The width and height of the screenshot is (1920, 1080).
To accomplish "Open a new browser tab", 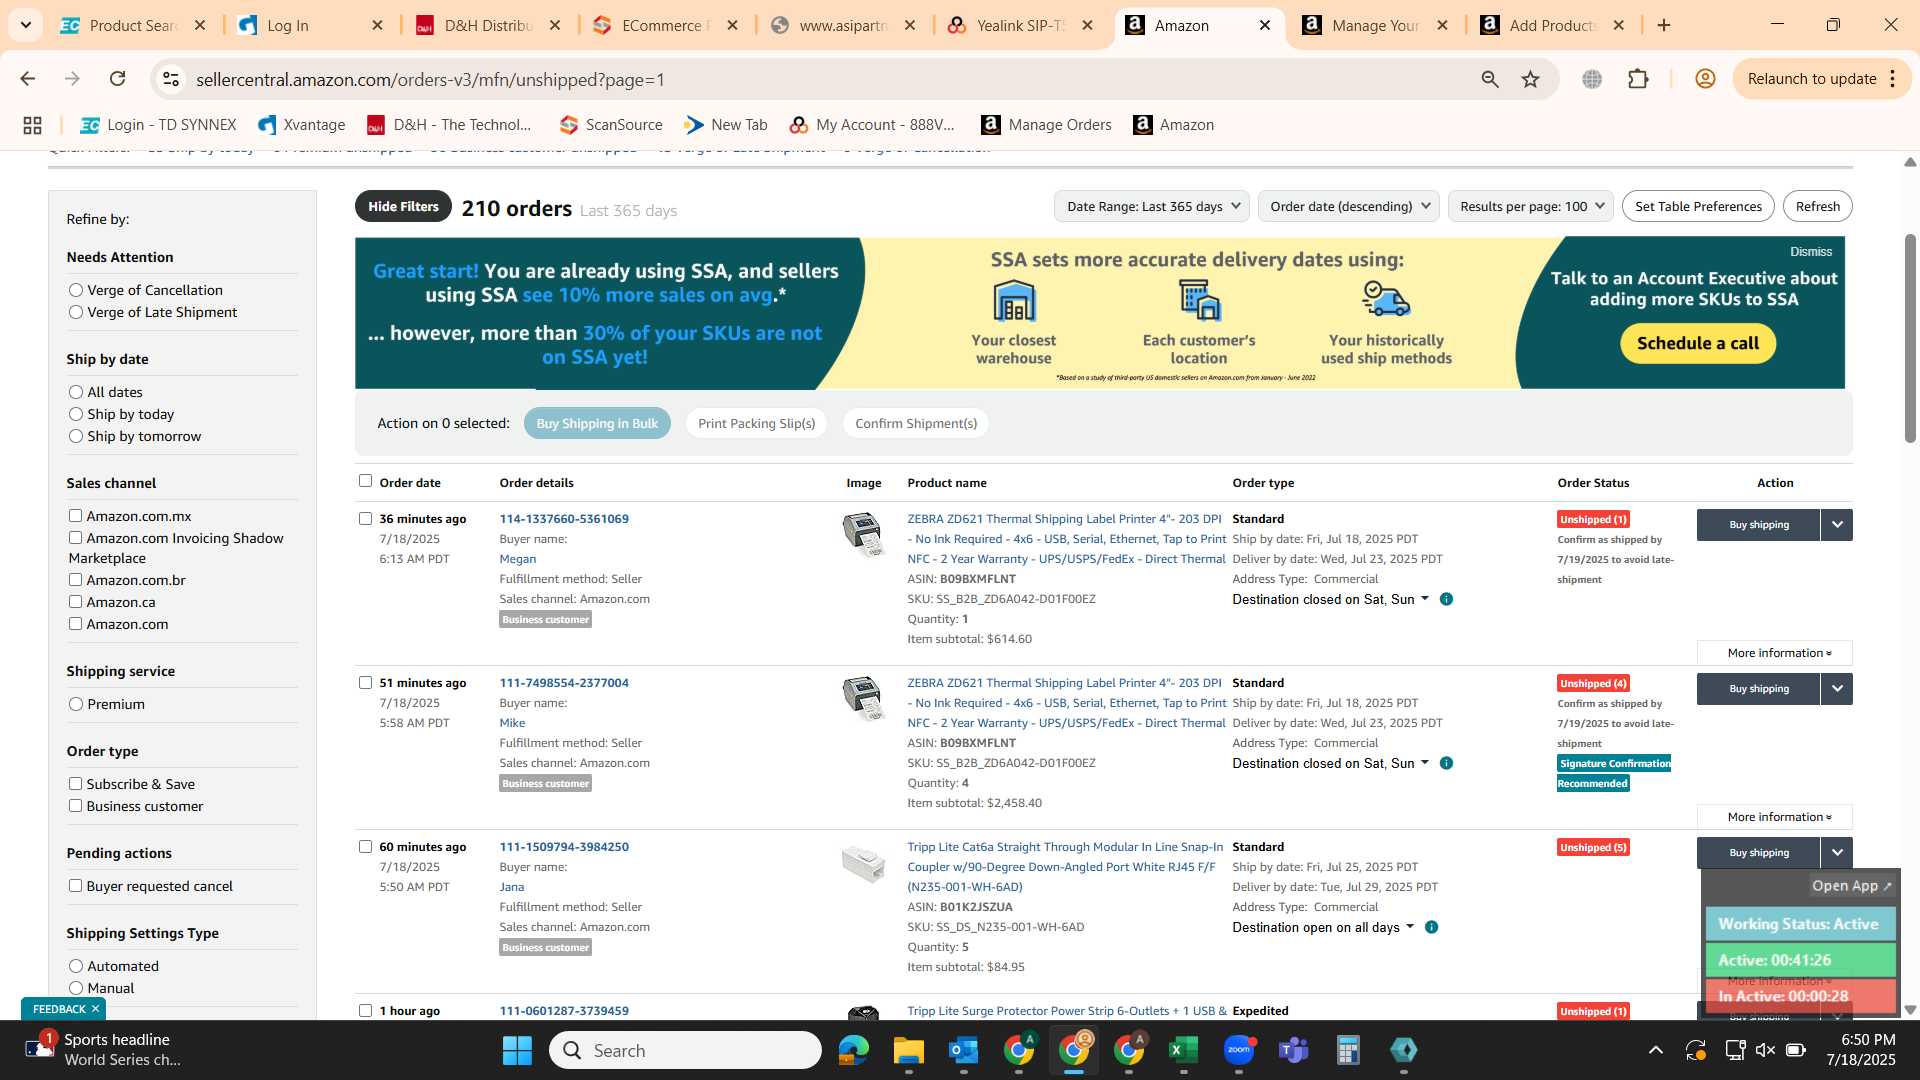I will pyautogui.click(x=1664, y=25).
